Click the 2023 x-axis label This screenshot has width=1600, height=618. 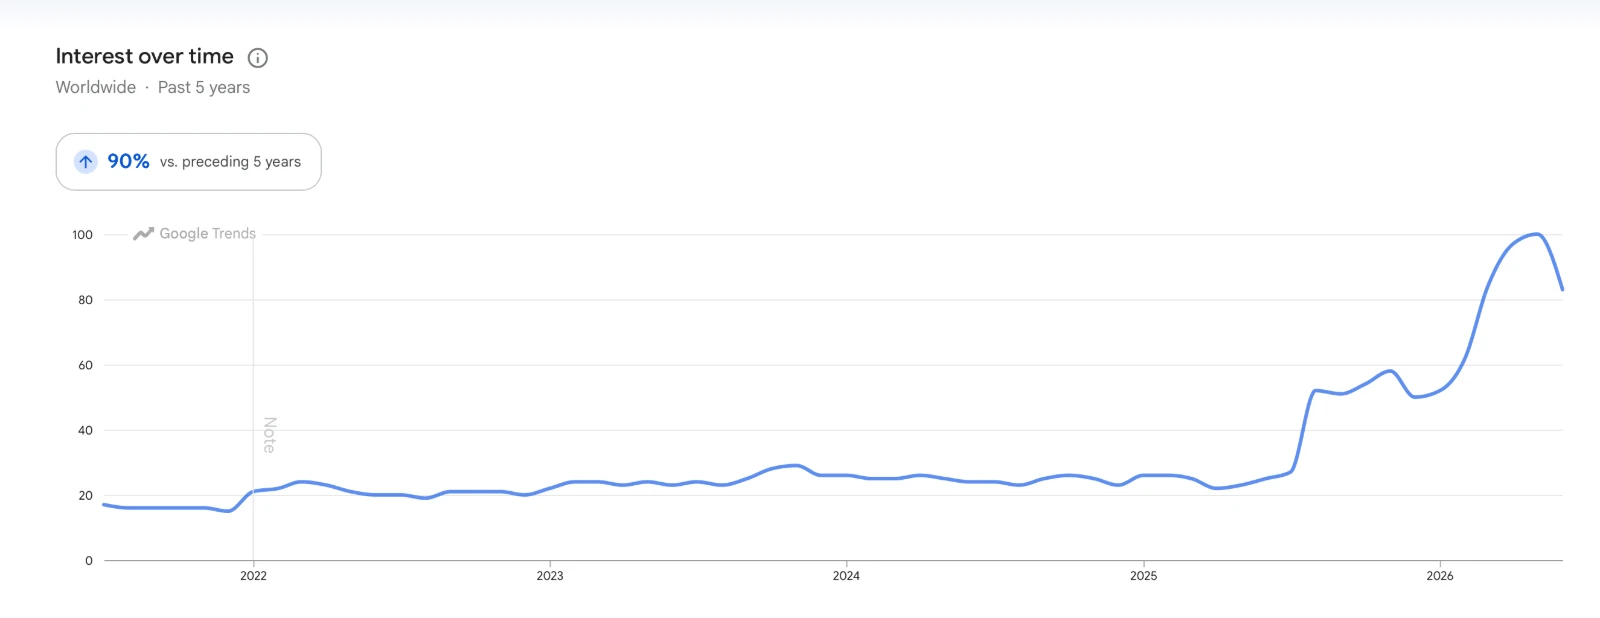point(550,576)
